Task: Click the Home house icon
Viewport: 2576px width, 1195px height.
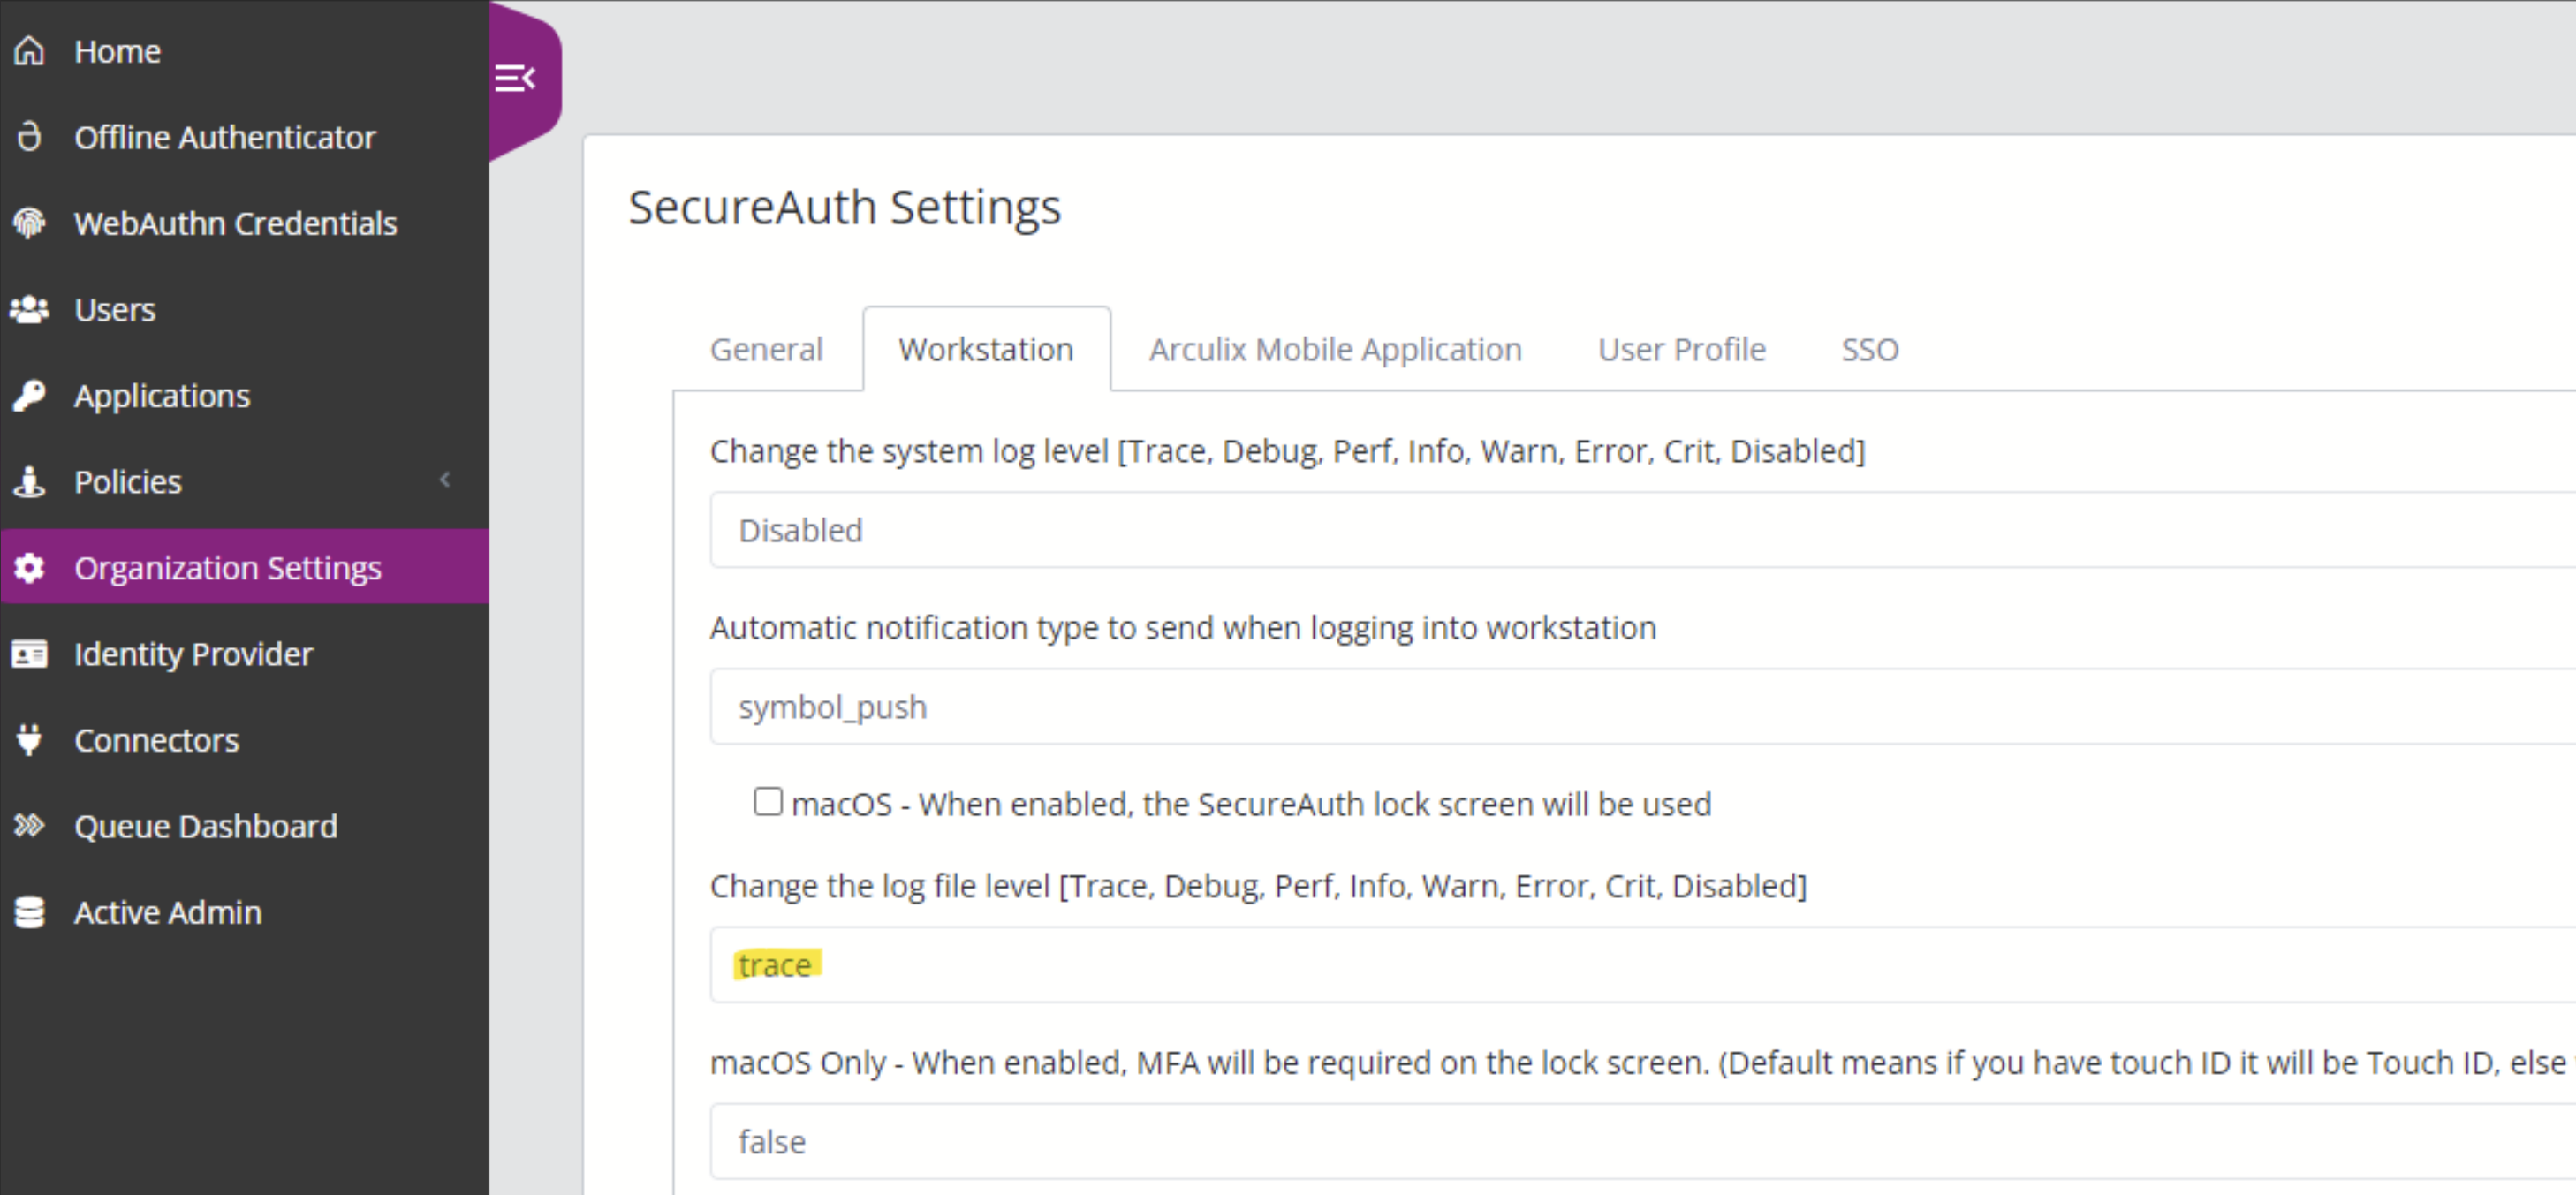Action: (x=30, y=51)
